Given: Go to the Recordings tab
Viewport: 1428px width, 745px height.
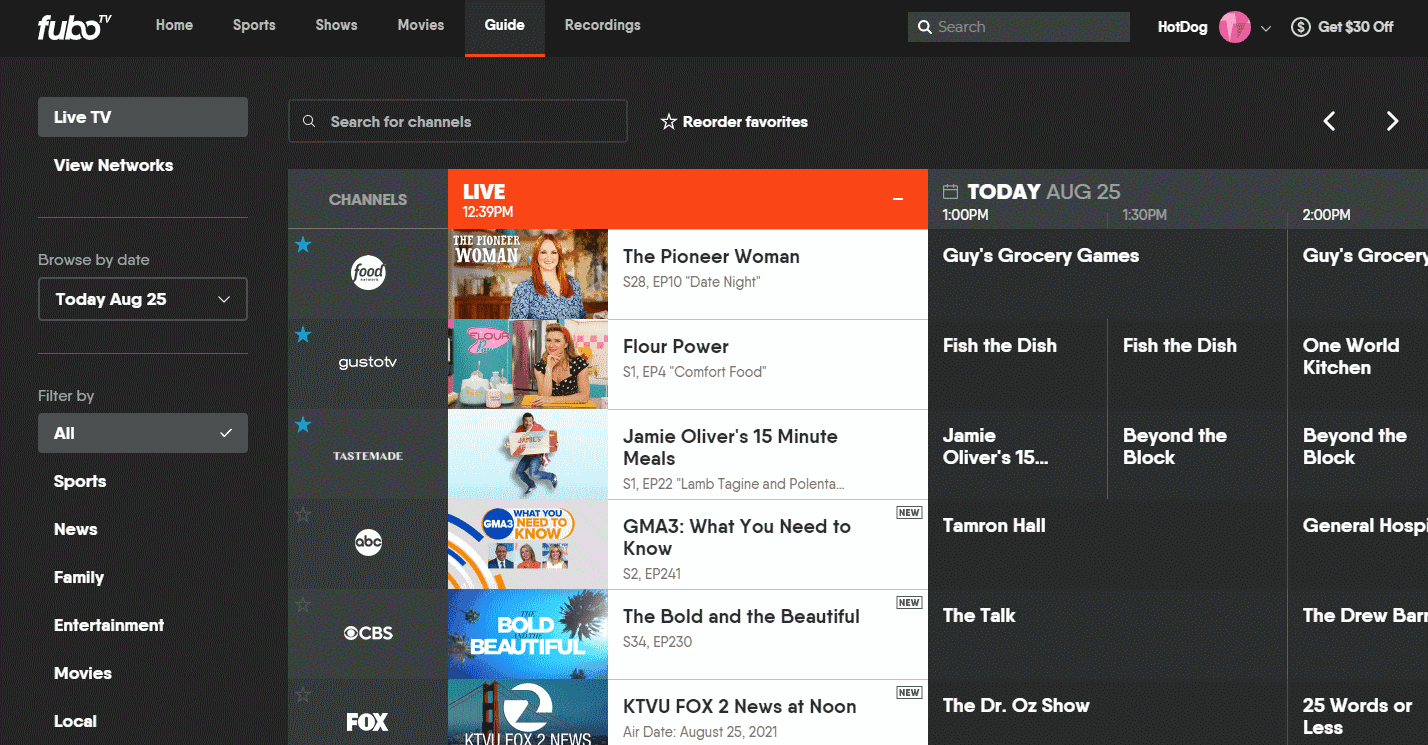Looking at the screenshot, I should (x=602, y=25).
